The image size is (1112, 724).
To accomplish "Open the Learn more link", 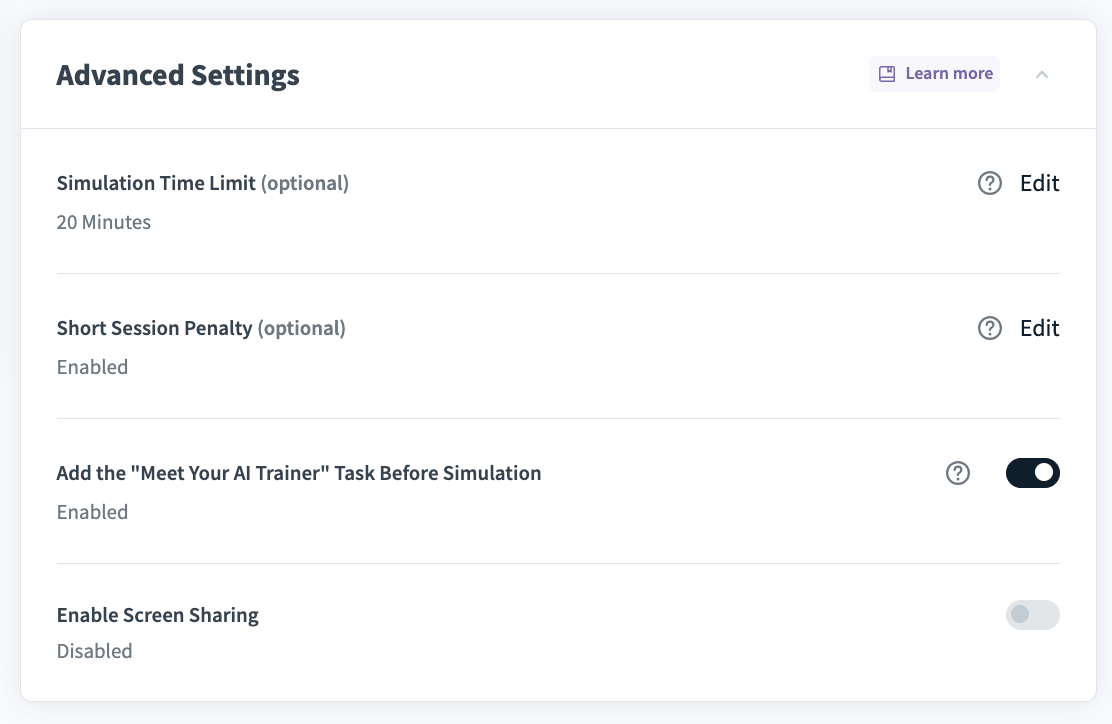I will pyautogui.click(x=948, y=74).
